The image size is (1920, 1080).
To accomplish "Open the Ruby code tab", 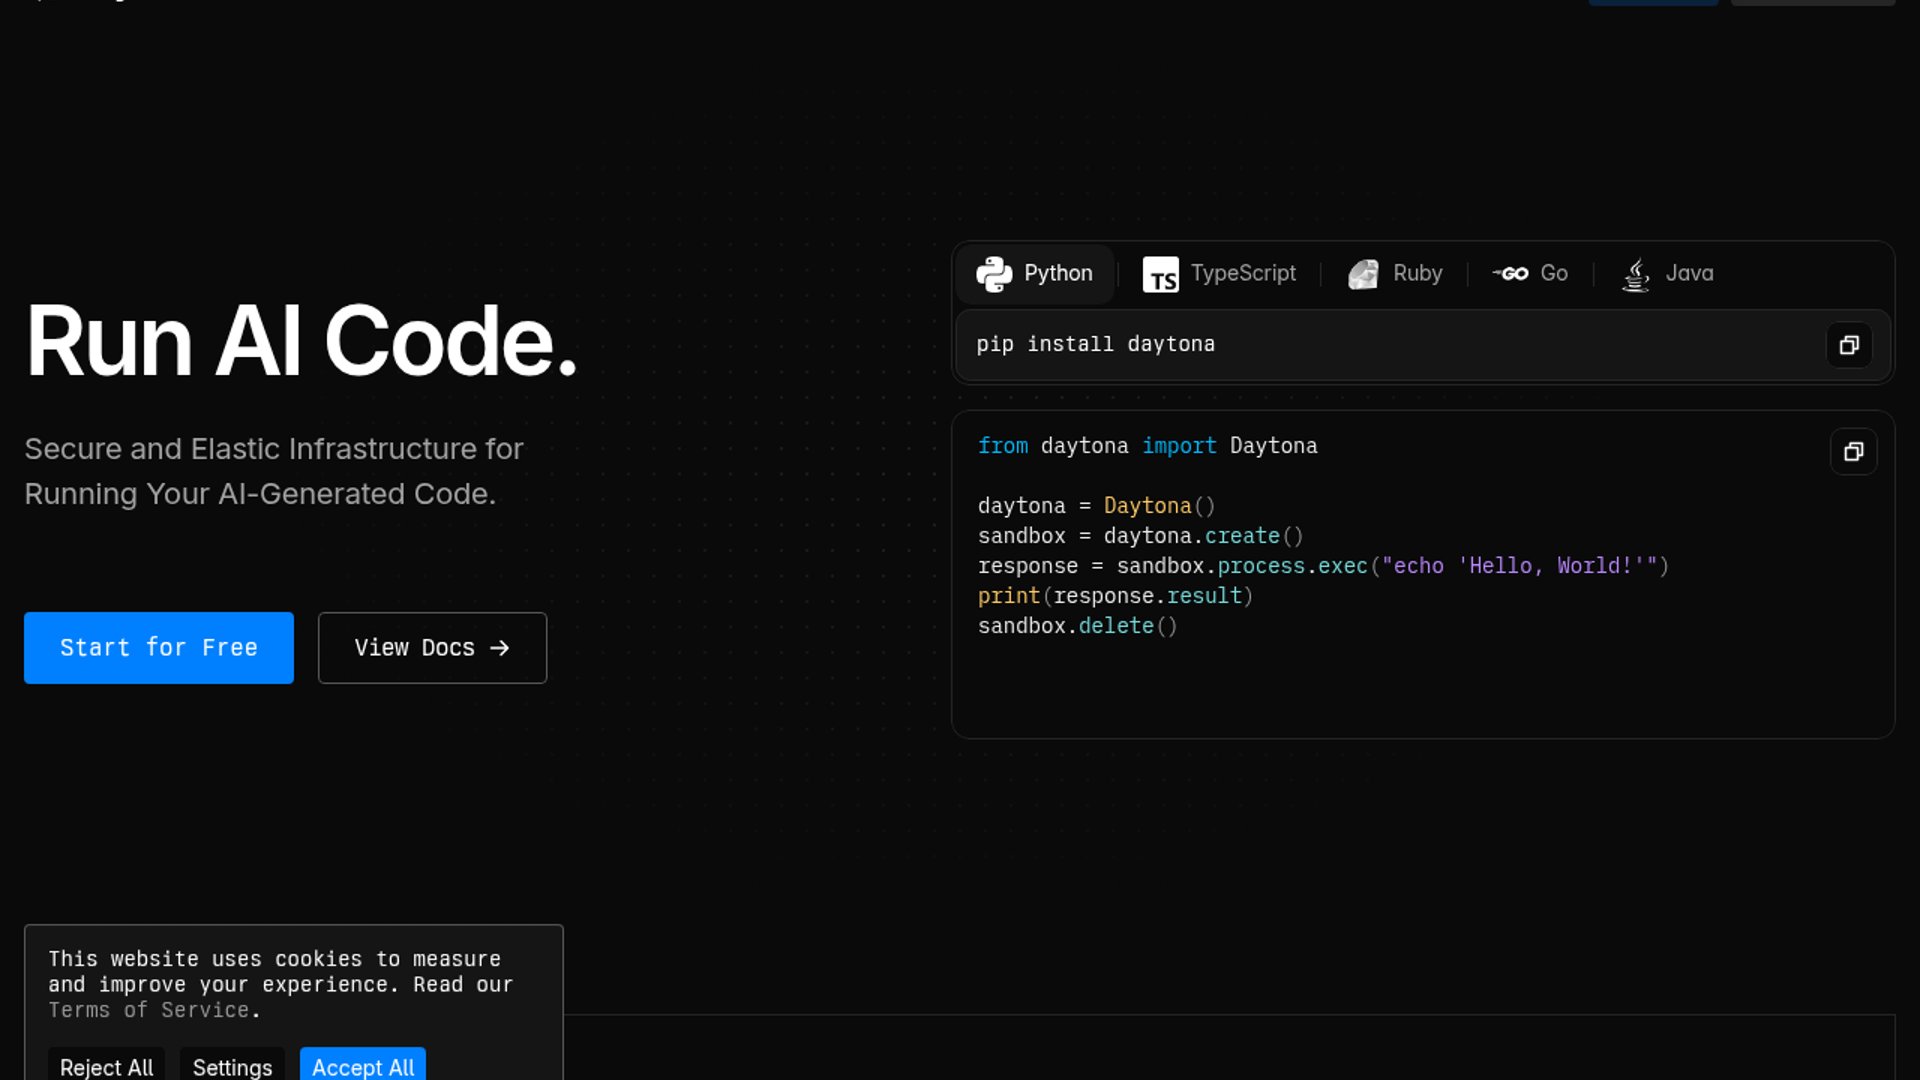I will (1395, 274).
